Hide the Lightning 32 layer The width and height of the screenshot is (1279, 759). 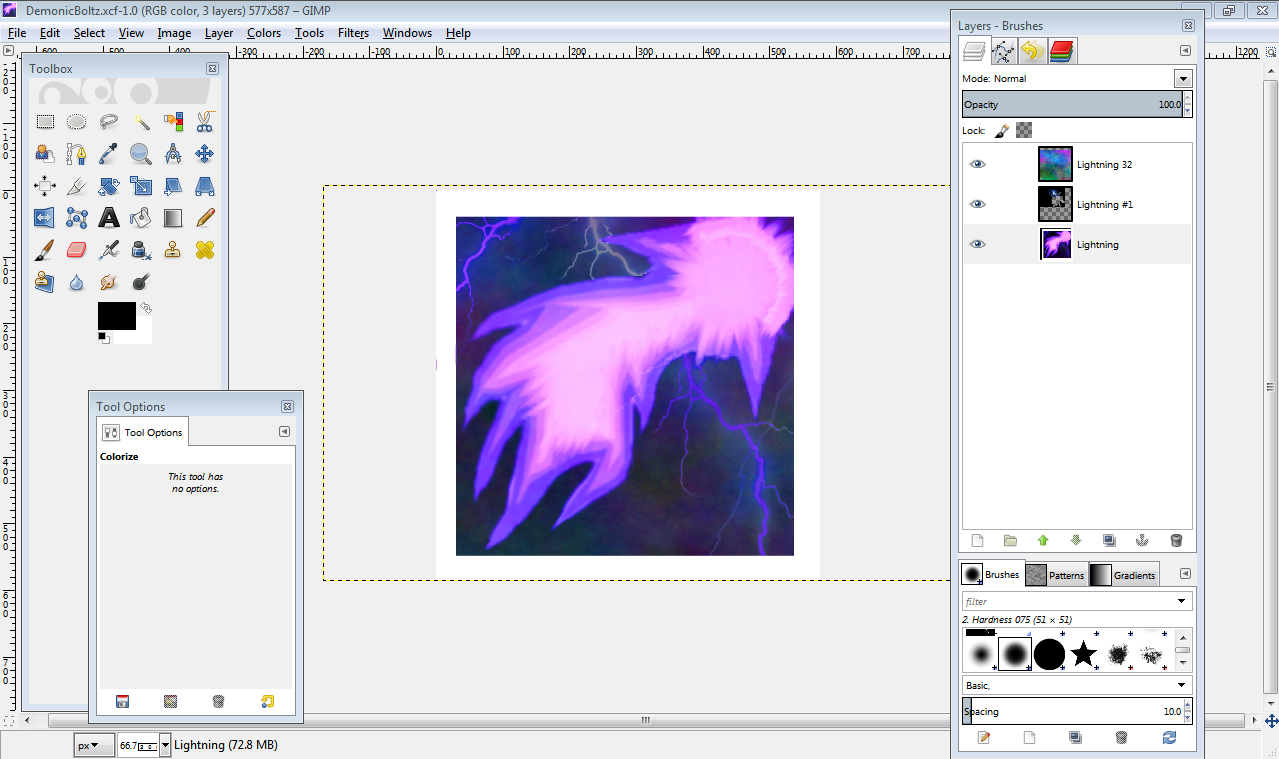click(978, 164)
